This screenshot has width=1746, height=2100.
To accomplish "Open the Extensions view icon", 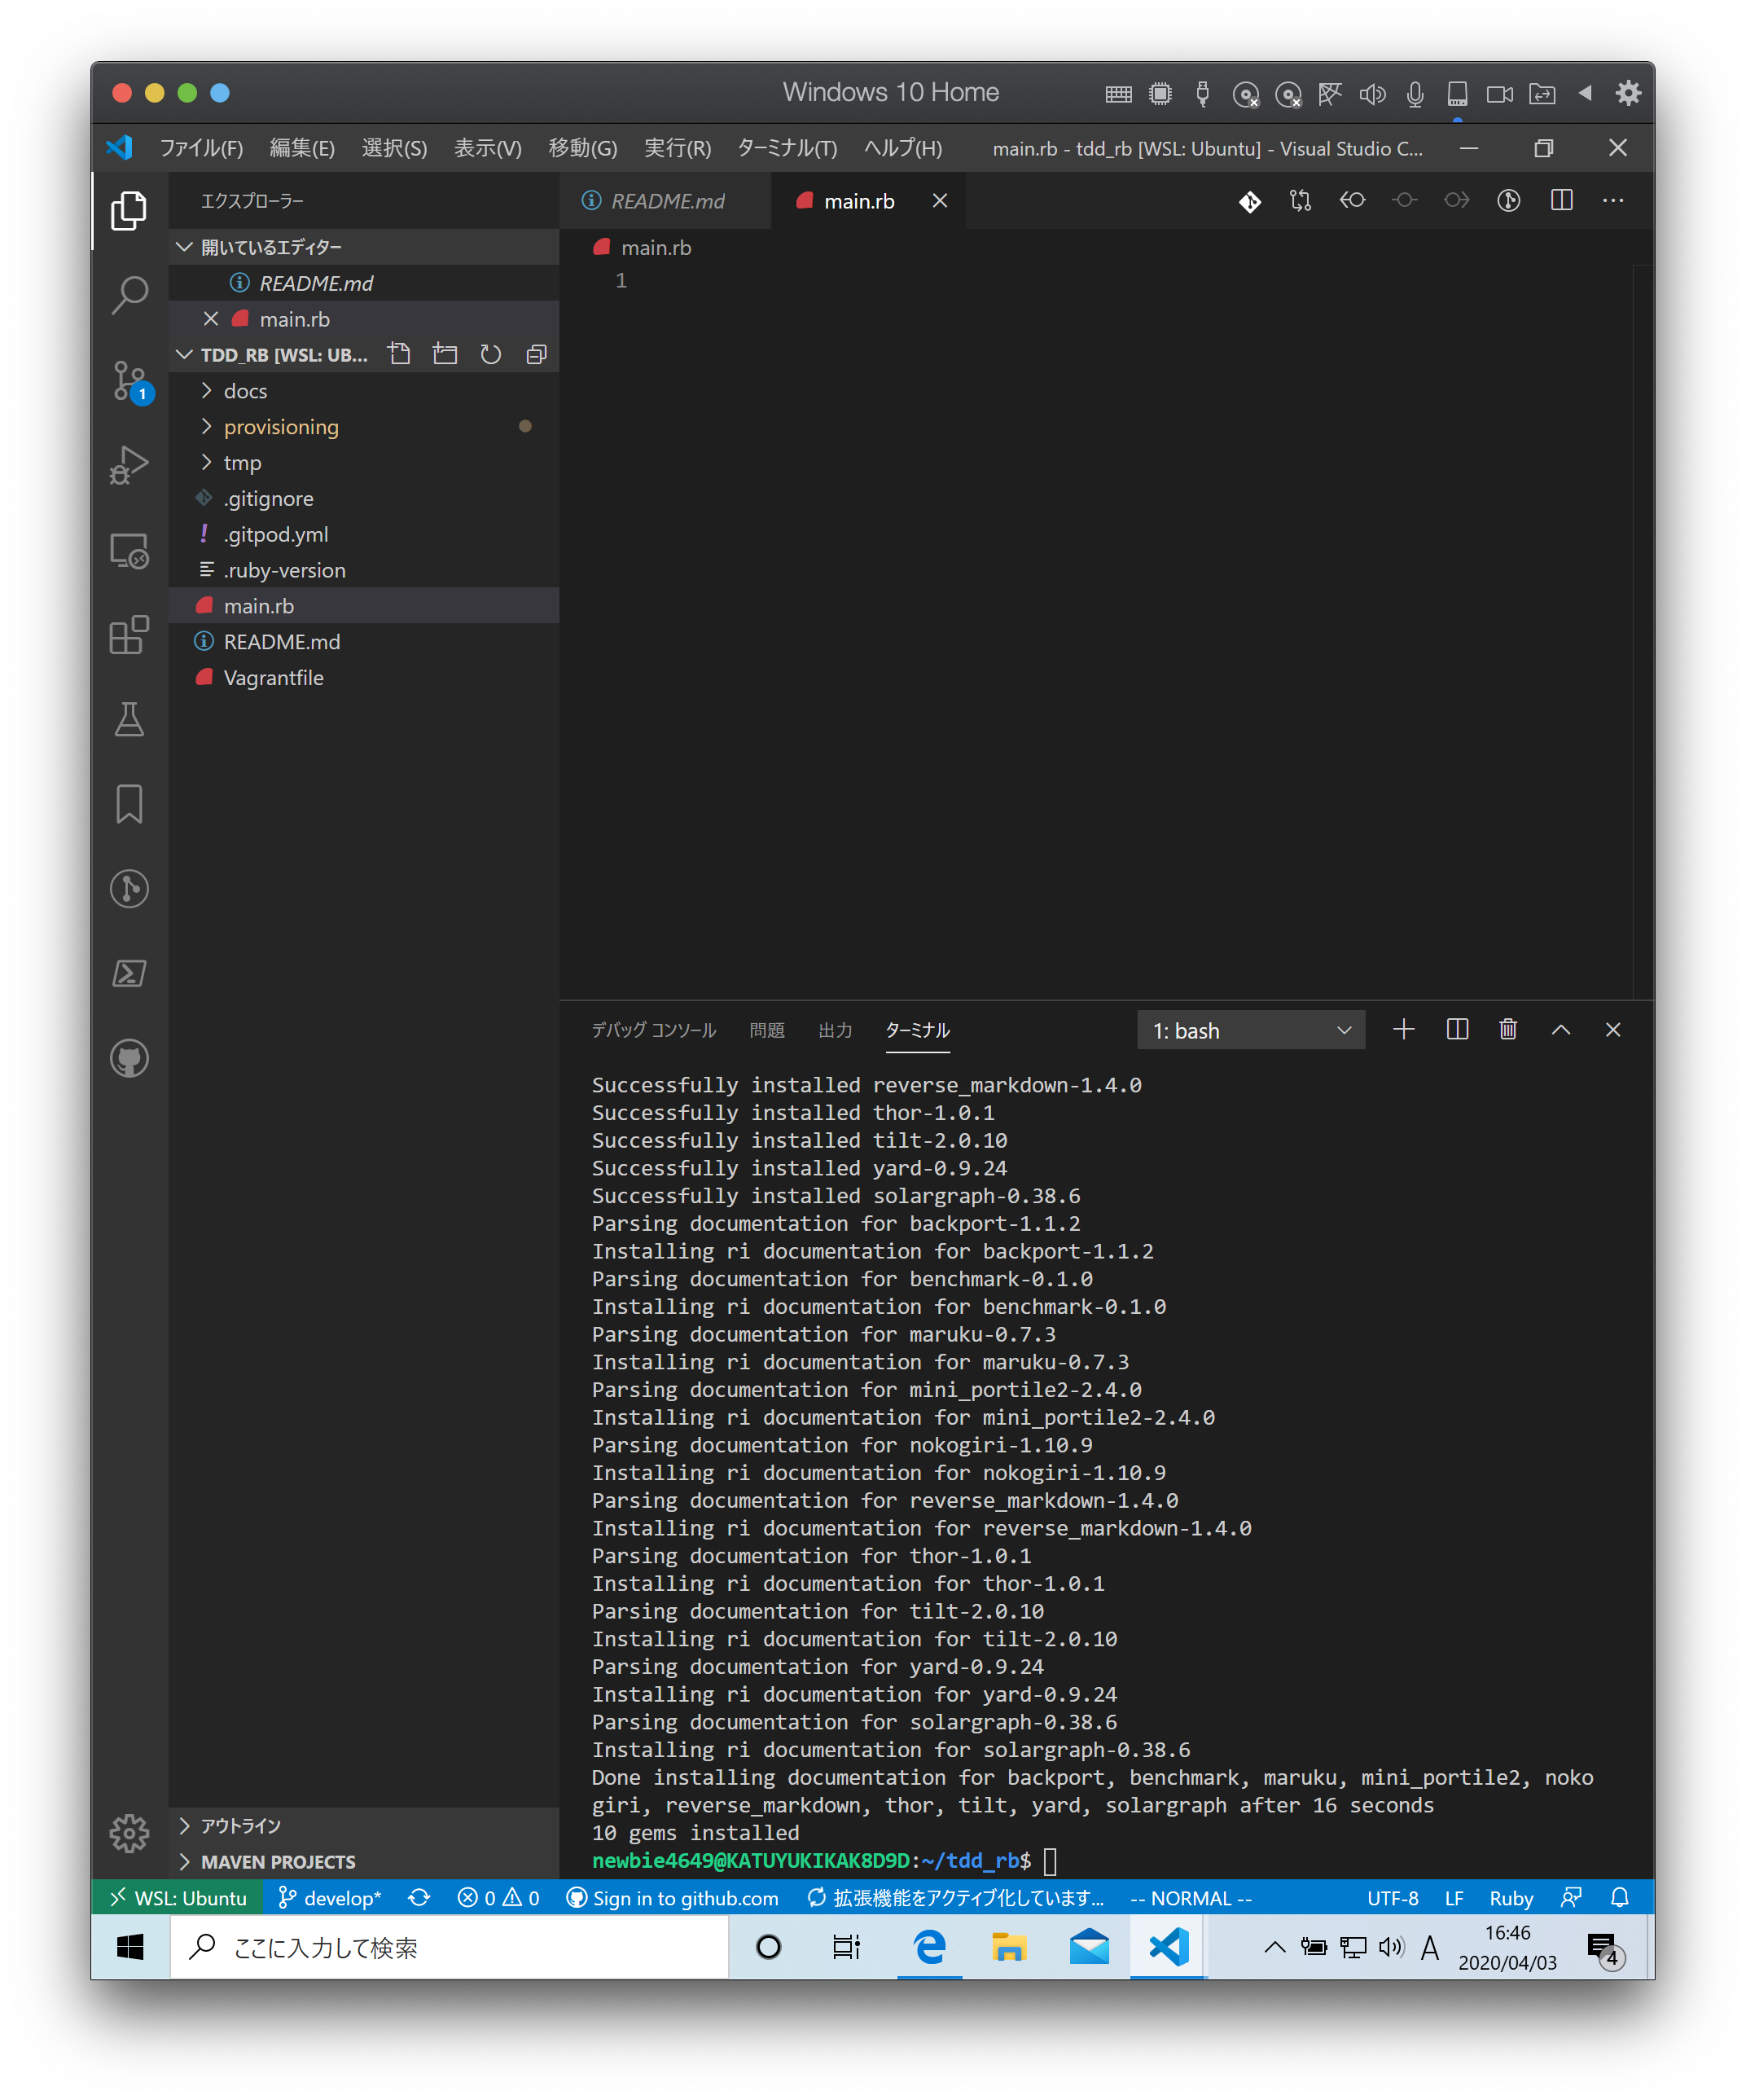I will pos(129,635).
